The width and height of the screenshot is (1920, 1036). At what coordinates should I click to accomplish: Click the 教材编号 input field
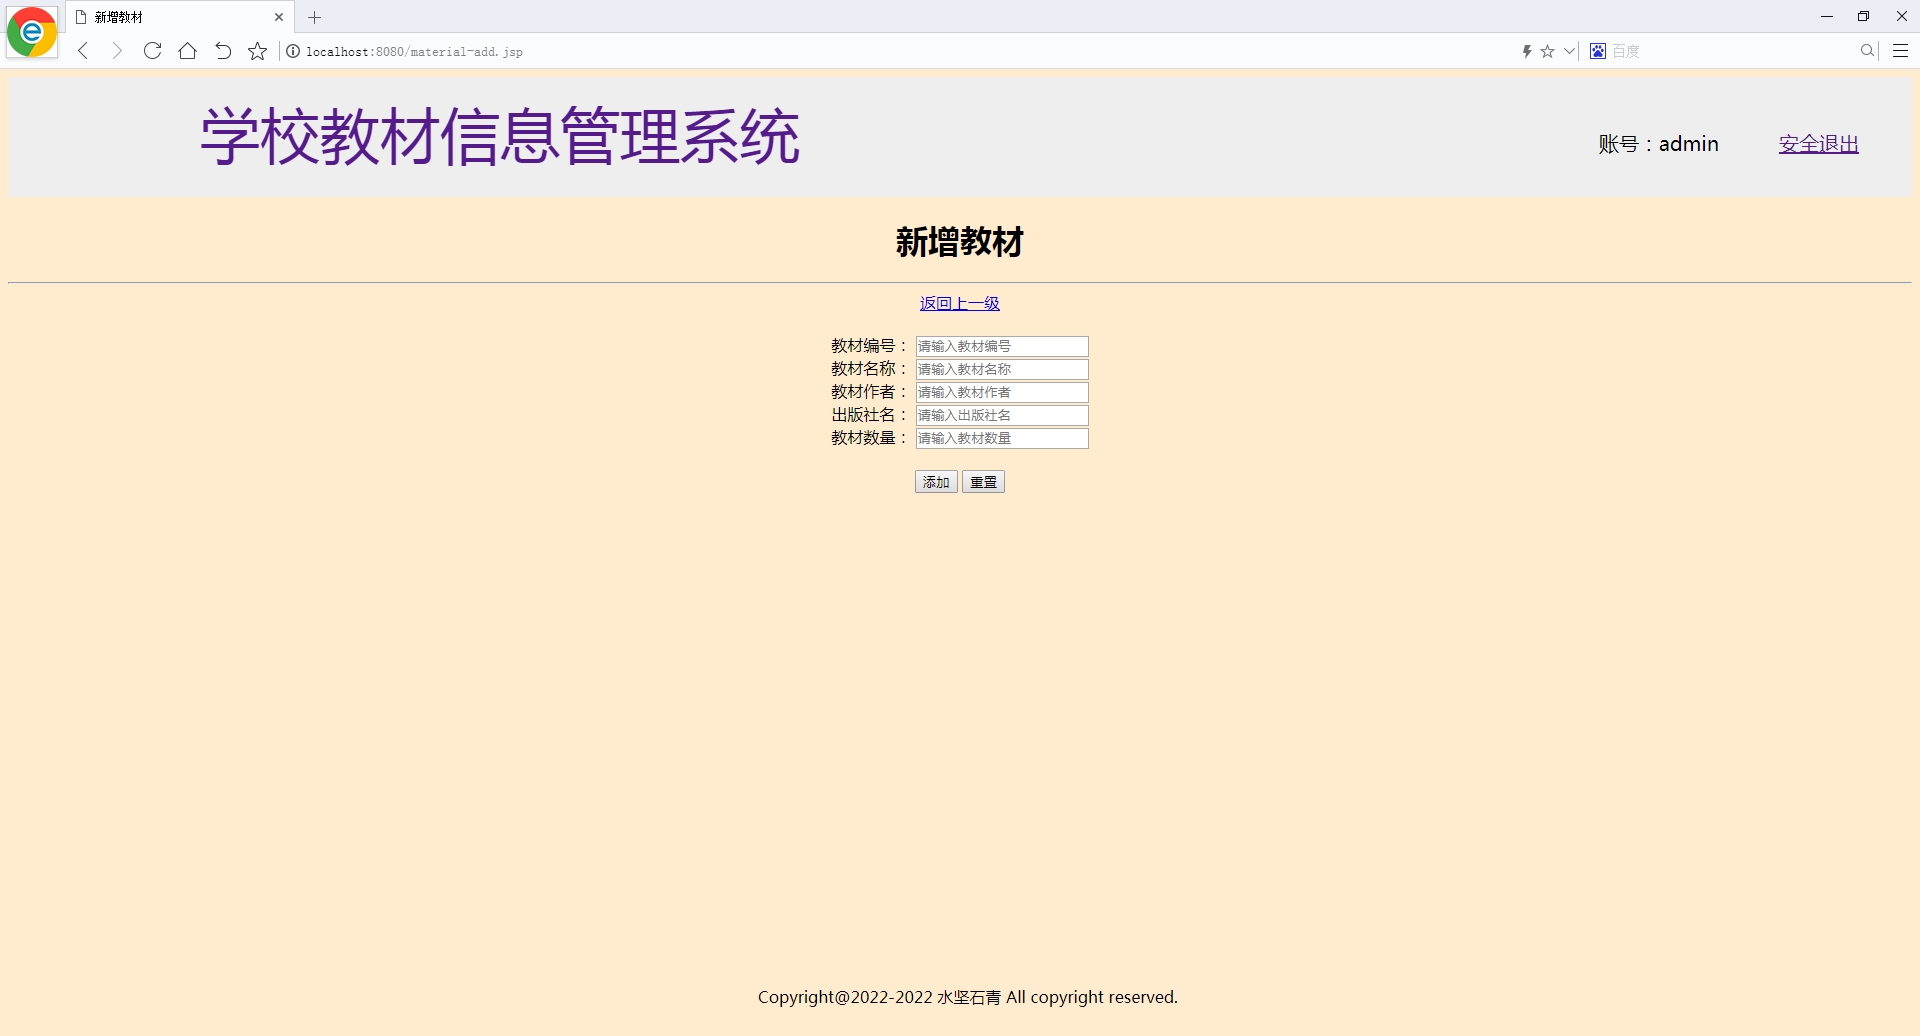(x=1001, y=346)
